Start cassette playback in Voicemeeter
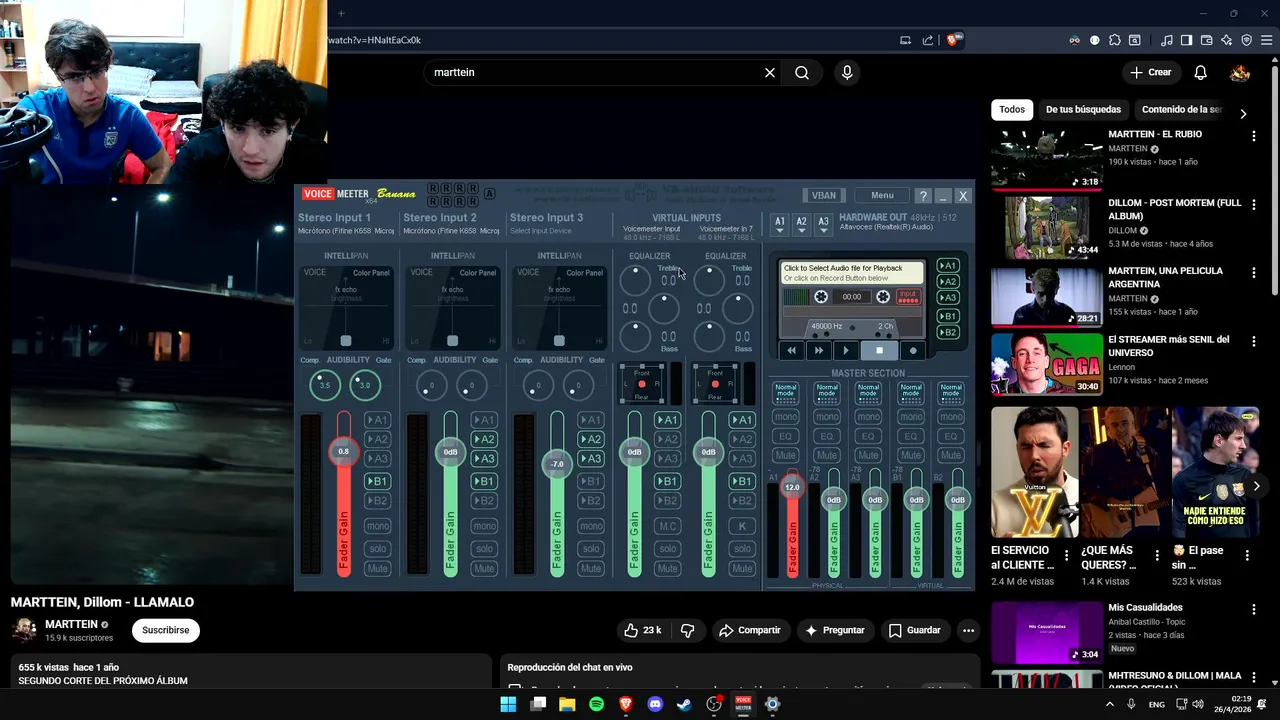Image resolution: width=1280 pixels, height=720 pixels. click(x=846, y=351)
